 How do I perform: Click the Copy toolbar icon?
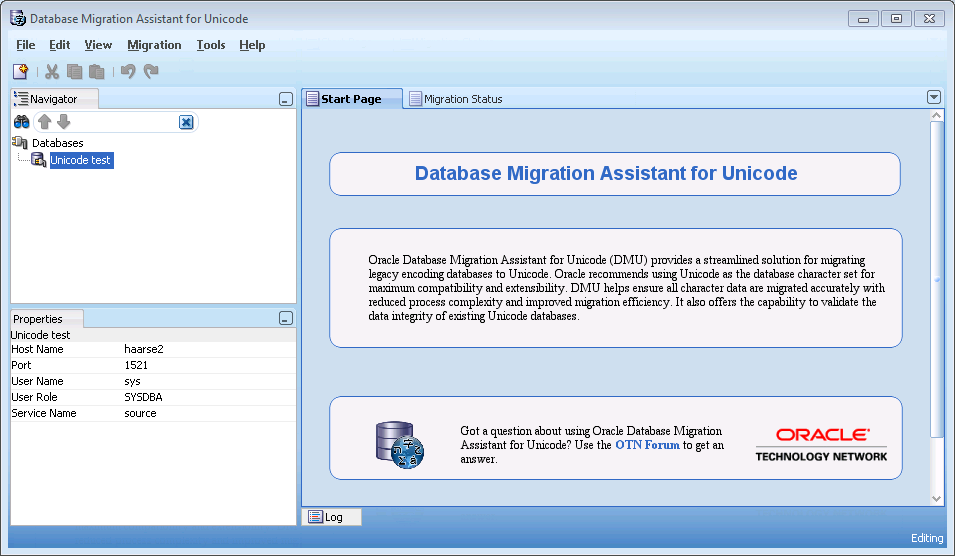pyautogui.click(x=74, y=71)
